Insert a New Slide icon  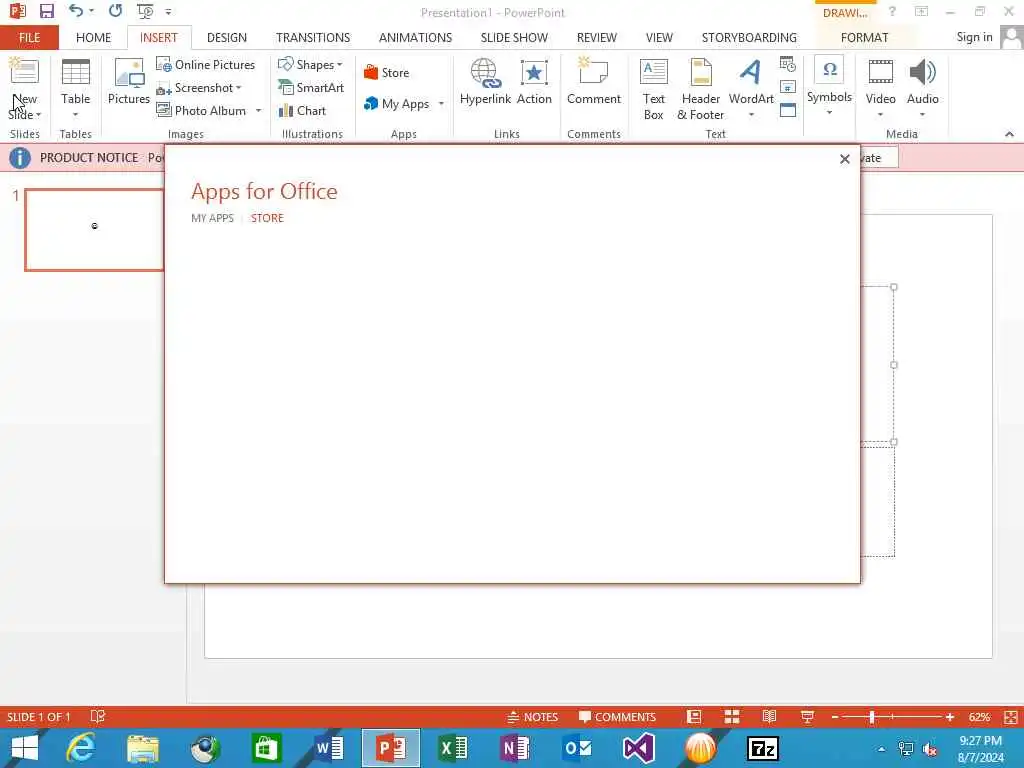pyautogui.click(x=24, y=72)
